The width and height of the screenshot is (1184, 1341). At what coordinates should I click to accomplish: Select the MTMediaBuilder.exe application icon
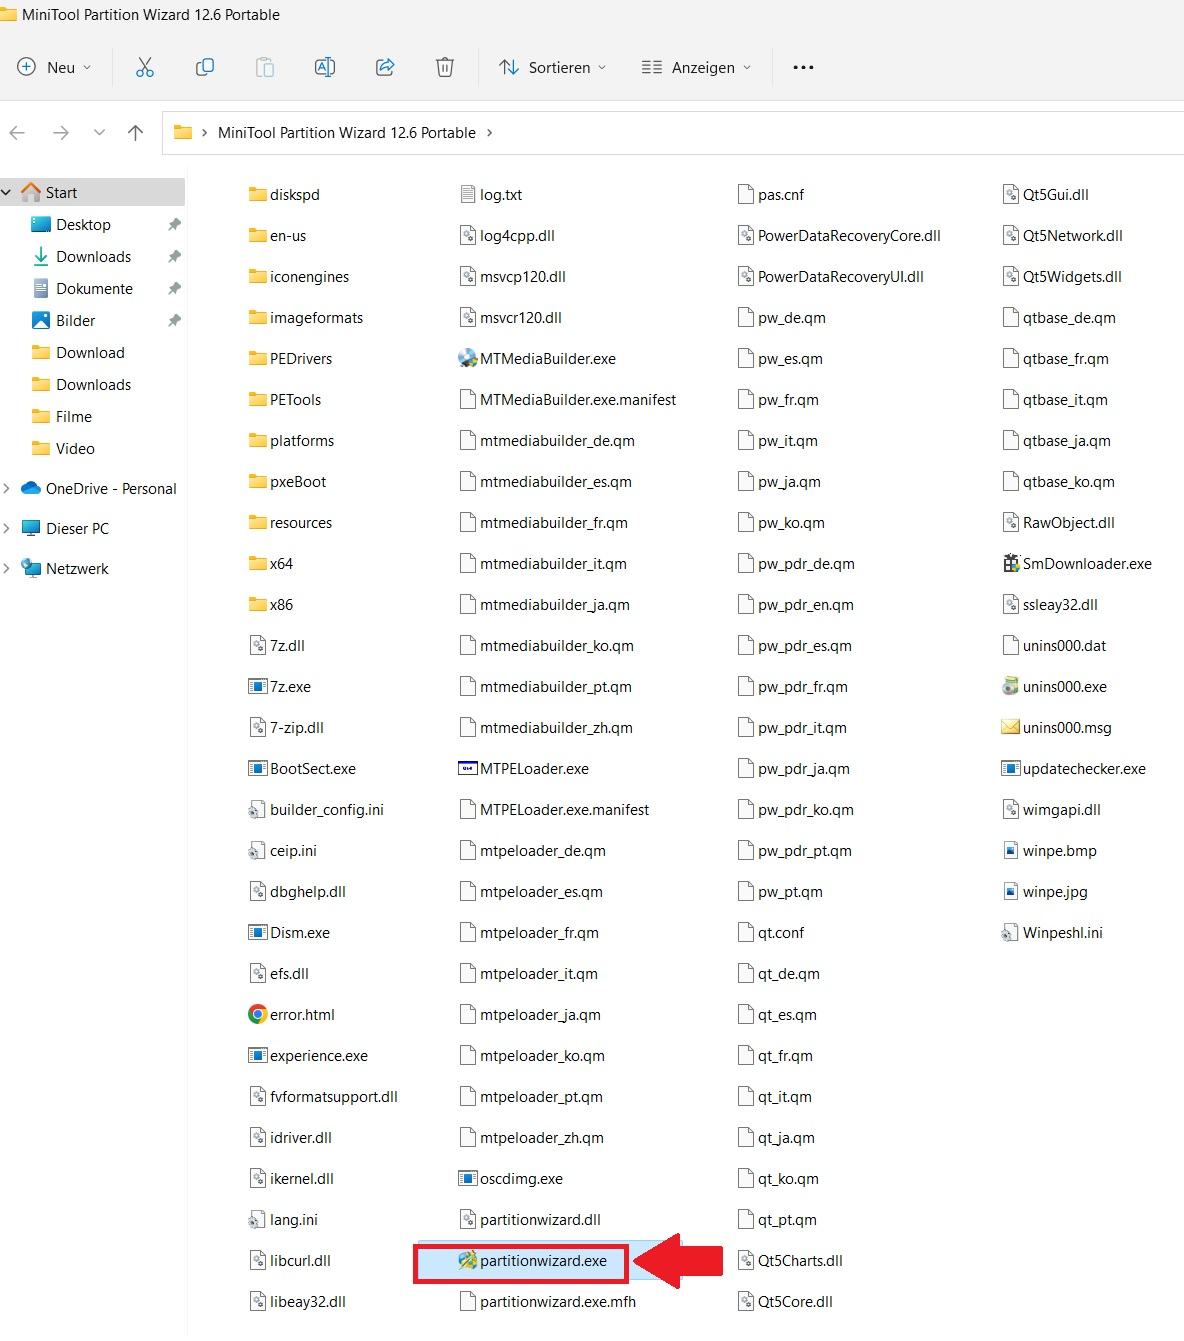(x=467, y=358)
